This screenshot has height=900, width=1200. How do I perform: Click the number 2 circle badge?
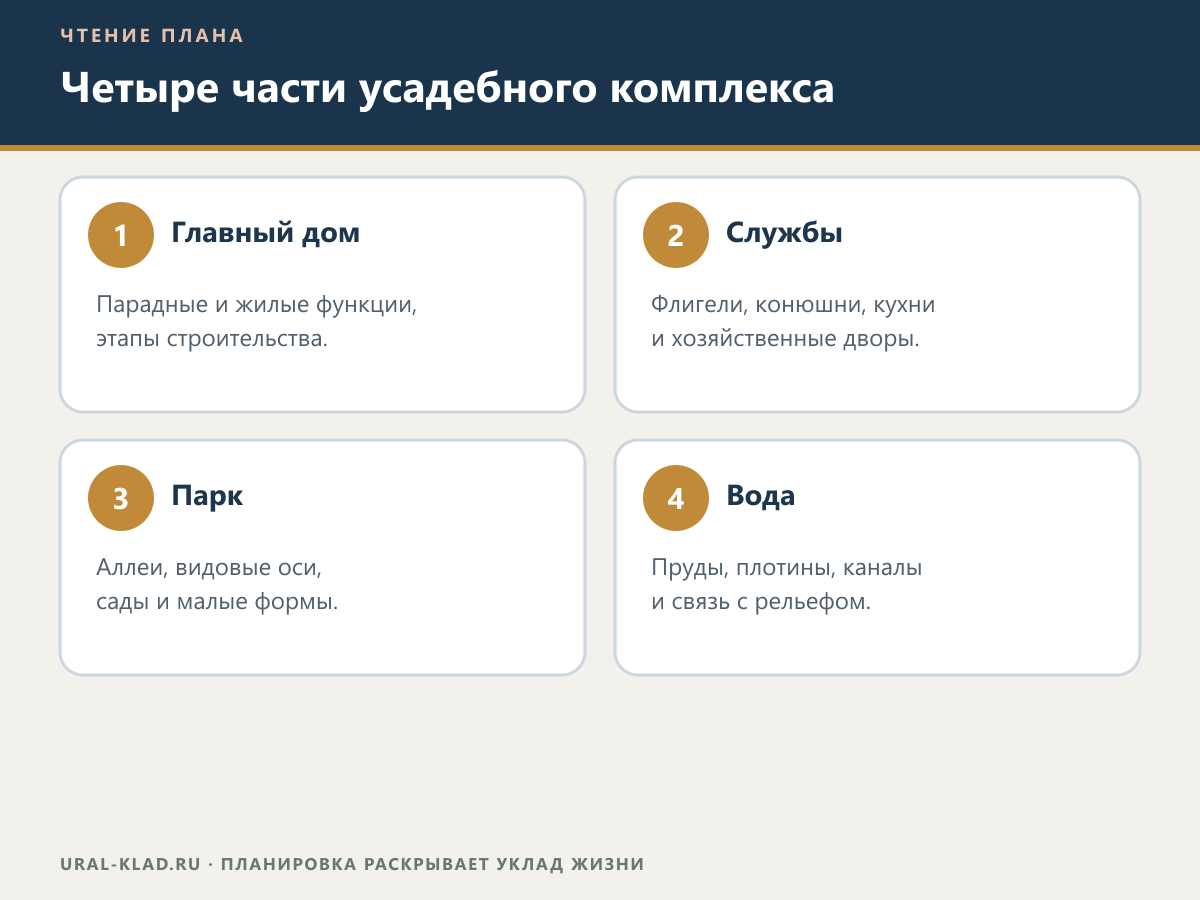[675, 235]
